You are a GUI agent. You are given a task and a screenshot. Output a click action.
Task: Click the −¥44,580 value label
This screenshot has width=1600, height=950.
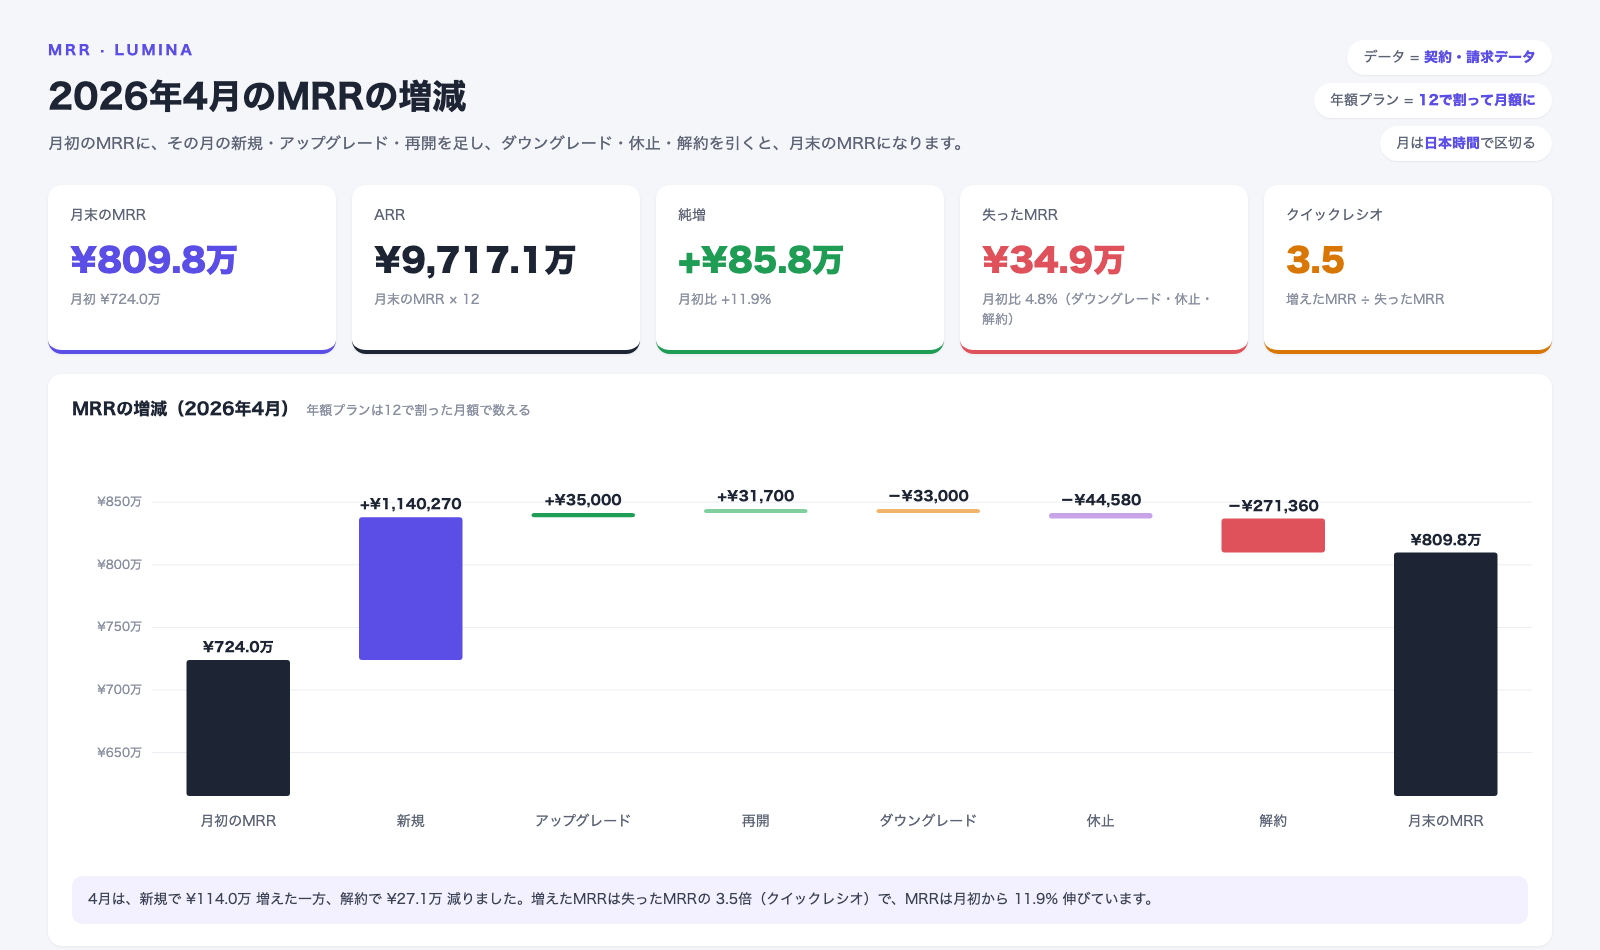pyautogui.click(x=1101, y=500)
